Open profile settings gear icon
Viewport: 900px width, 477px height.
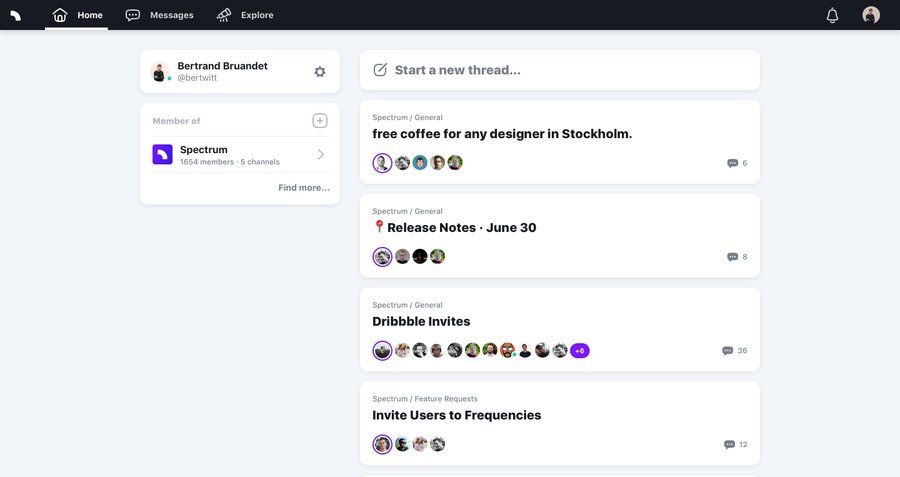tap(320, 72)
